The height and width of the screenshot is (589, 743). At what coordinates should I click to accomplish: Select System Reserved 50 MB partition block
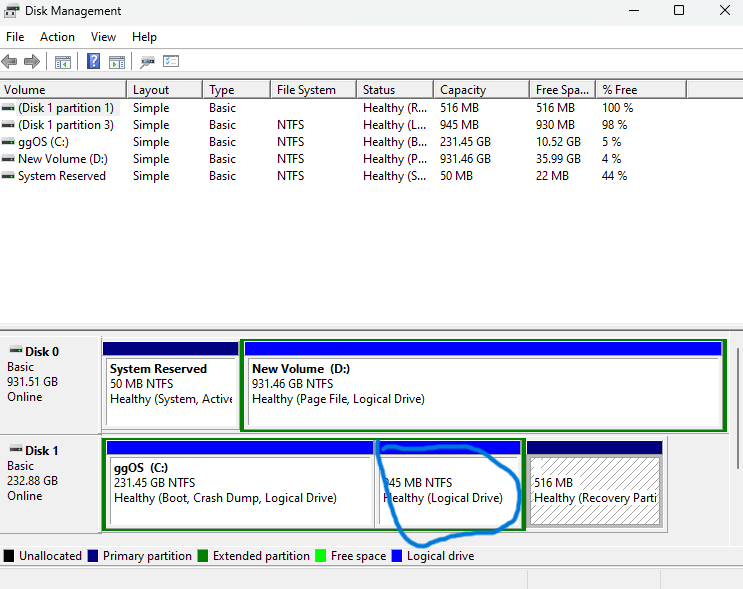click(171, 385)
